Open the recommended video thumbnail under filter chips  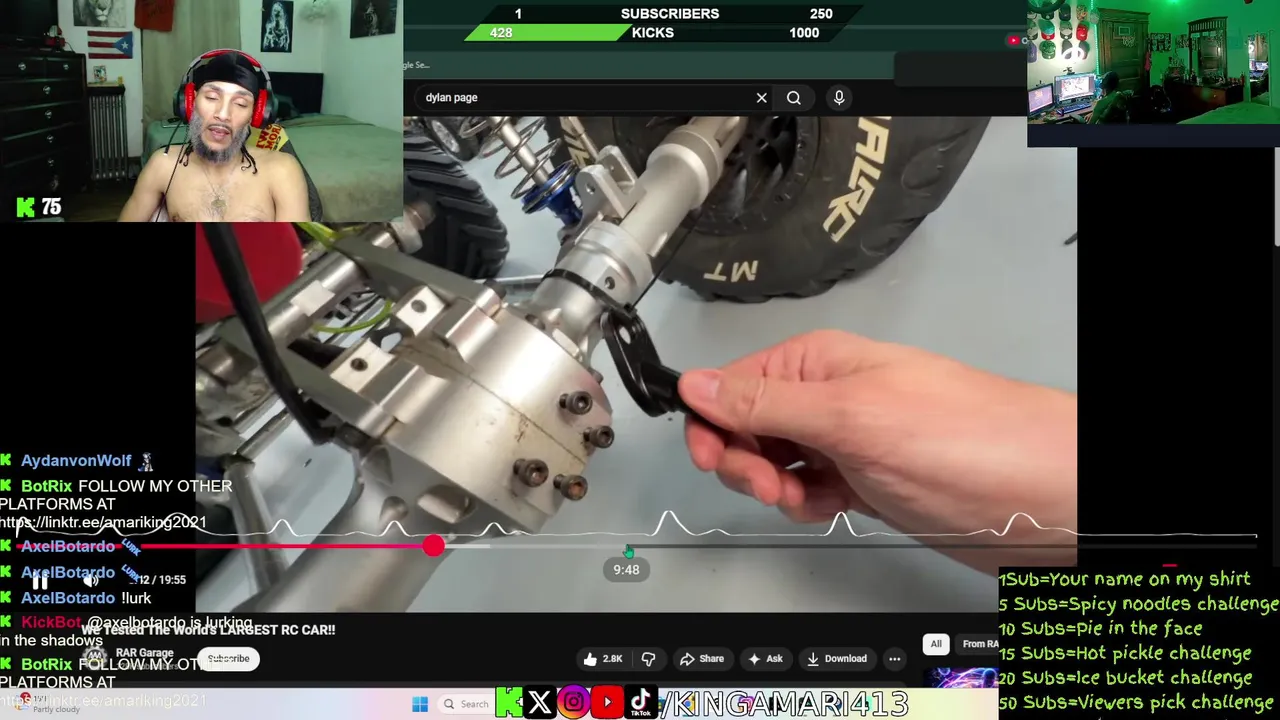tap(960, 678)
